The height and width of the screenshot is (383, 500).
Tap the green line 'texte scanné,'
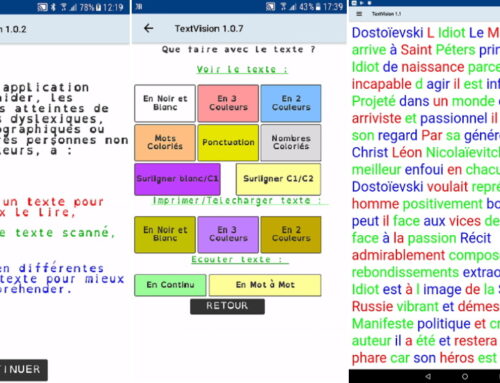pyautogui.click(x=57, y=232)
